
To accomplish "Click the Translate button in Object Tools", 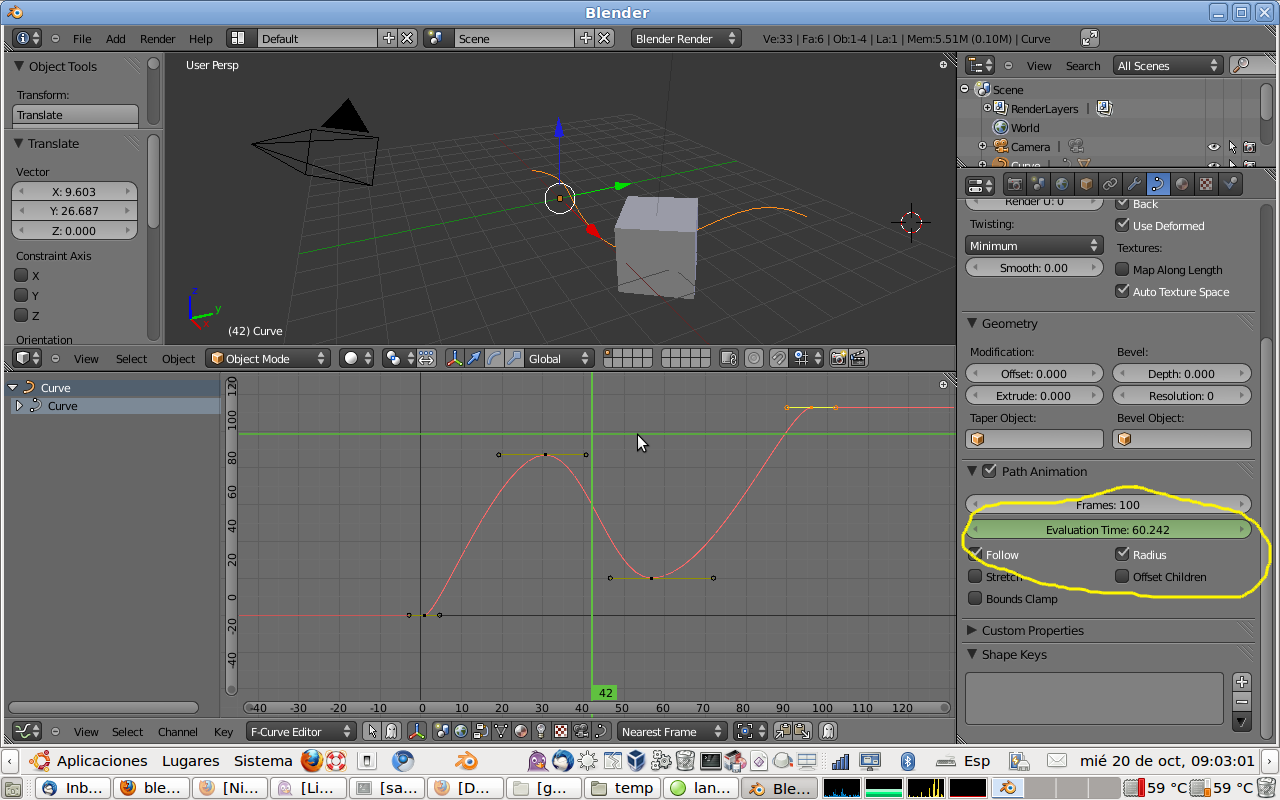I will coord(75,115).
